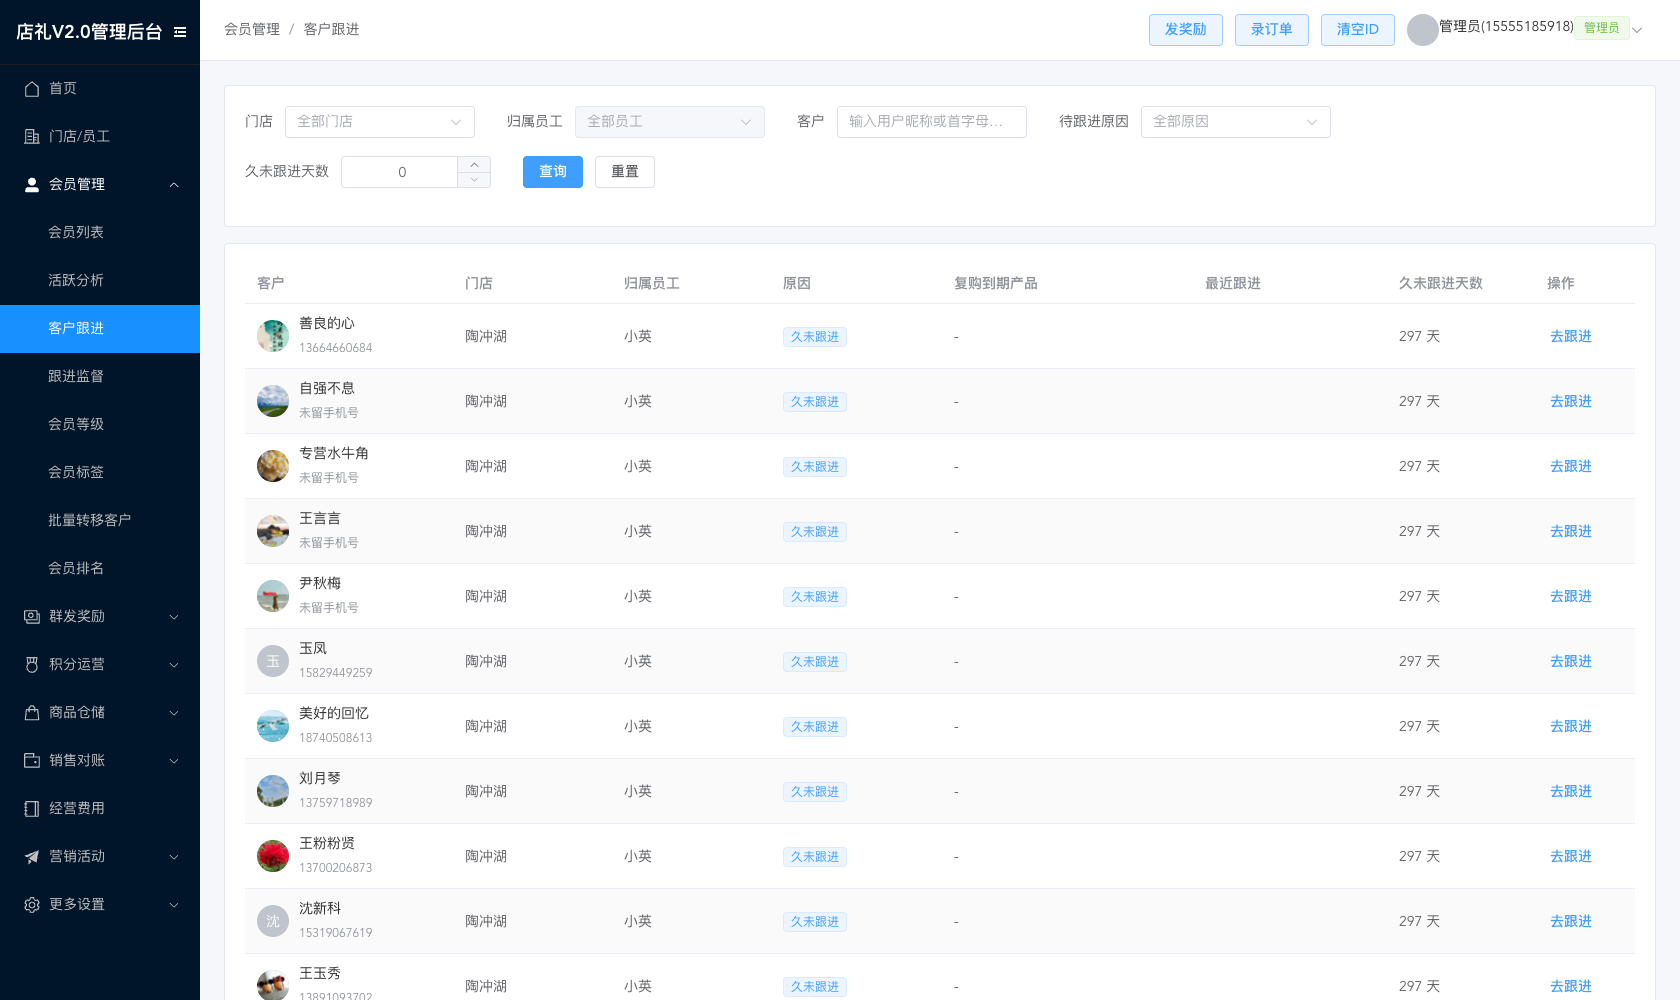
Task: Click the 查询 search button
Action: [553, 172]
